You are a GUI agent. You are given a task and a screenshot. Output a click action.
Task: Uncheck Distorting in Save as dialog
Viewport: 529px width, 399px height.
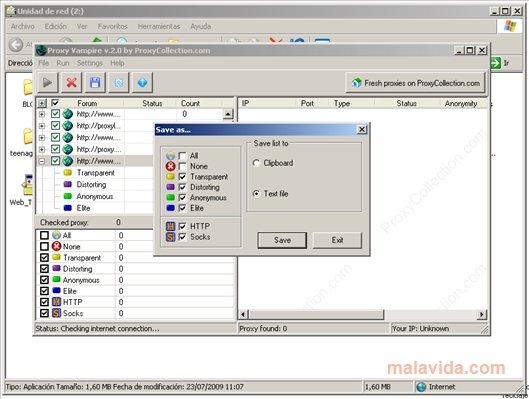click(183, 187)
